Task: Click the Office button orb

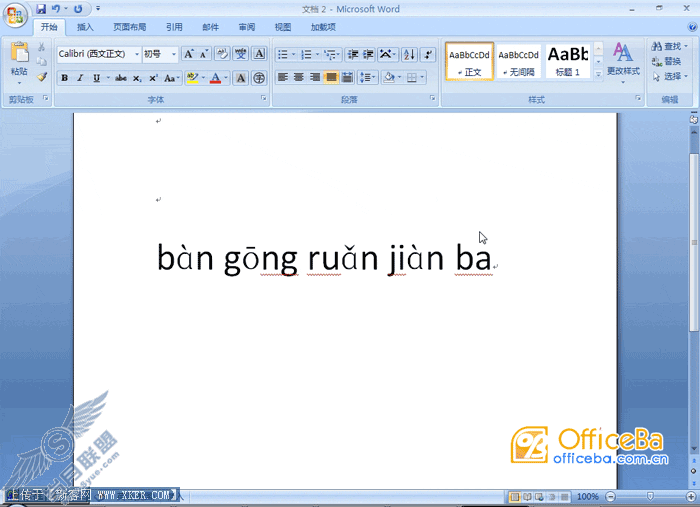Action: (15, 15)
